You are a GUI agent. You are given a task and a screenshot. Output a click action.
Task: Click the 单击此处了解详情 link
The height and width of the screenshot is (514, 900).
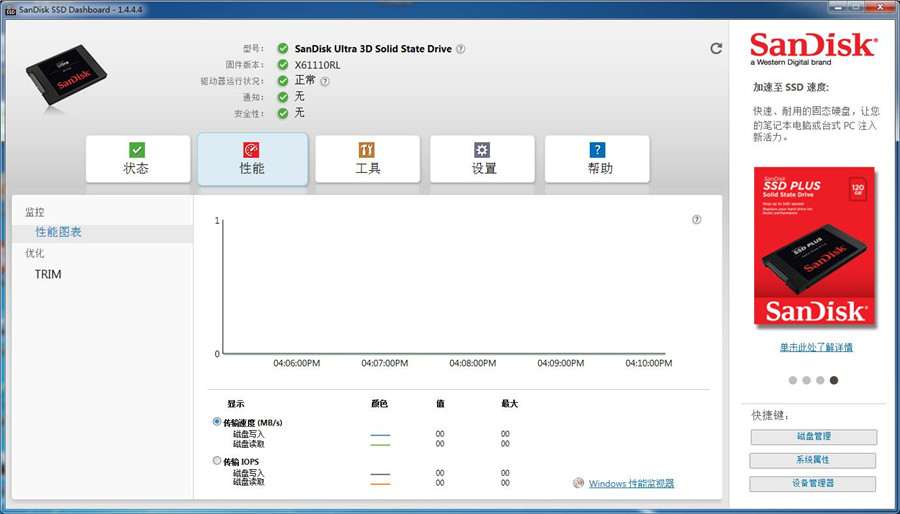(816, 347)
